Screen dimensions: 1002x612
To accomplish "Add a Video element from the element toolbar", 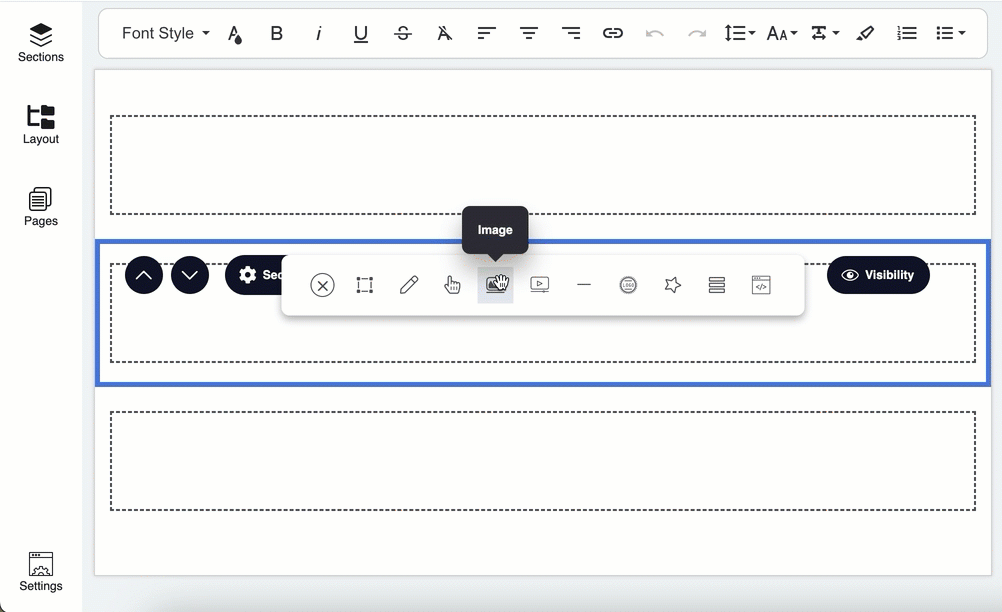I will click(x=540, y=285).
